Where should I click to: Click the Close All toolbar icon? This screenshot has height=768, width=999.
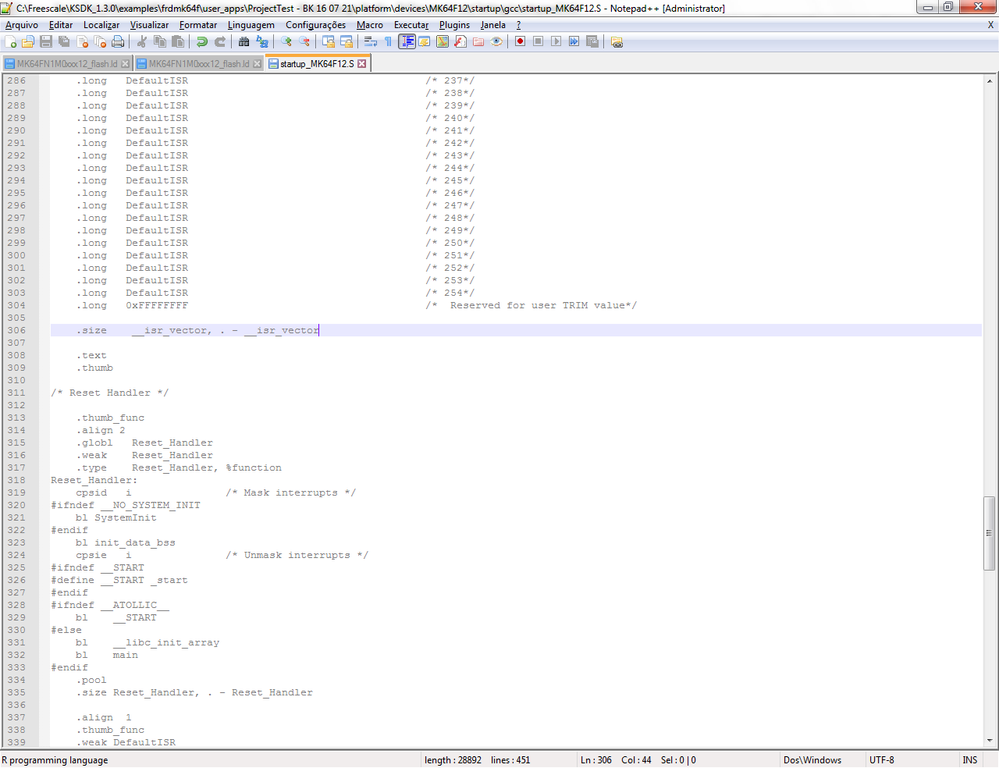pos(100,42)
